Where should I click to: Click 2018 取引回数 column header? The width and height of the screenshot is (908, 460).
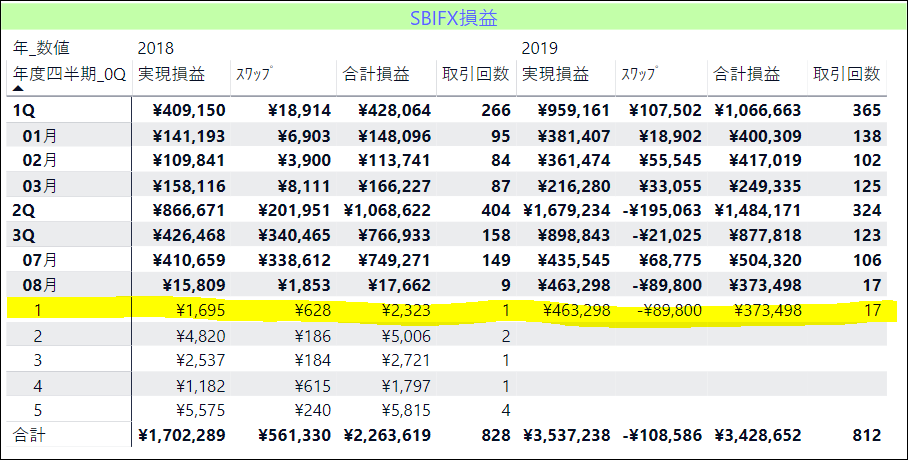[x=475, y=74]
